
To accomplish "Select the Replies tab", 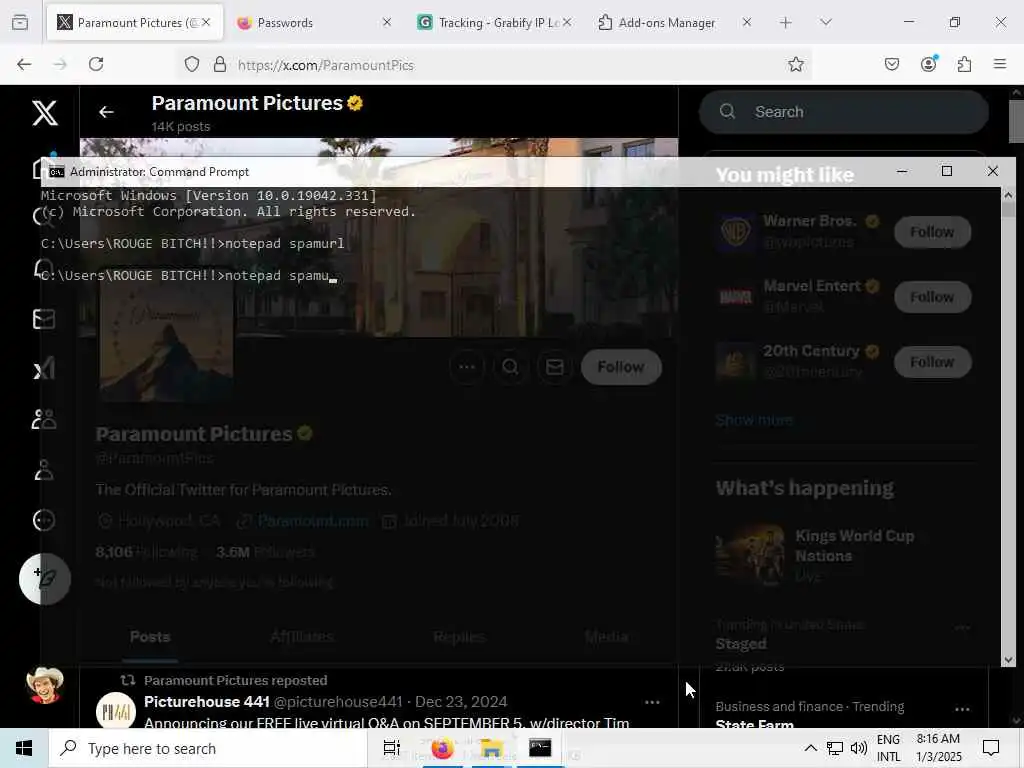I will (x=459, y=637).
